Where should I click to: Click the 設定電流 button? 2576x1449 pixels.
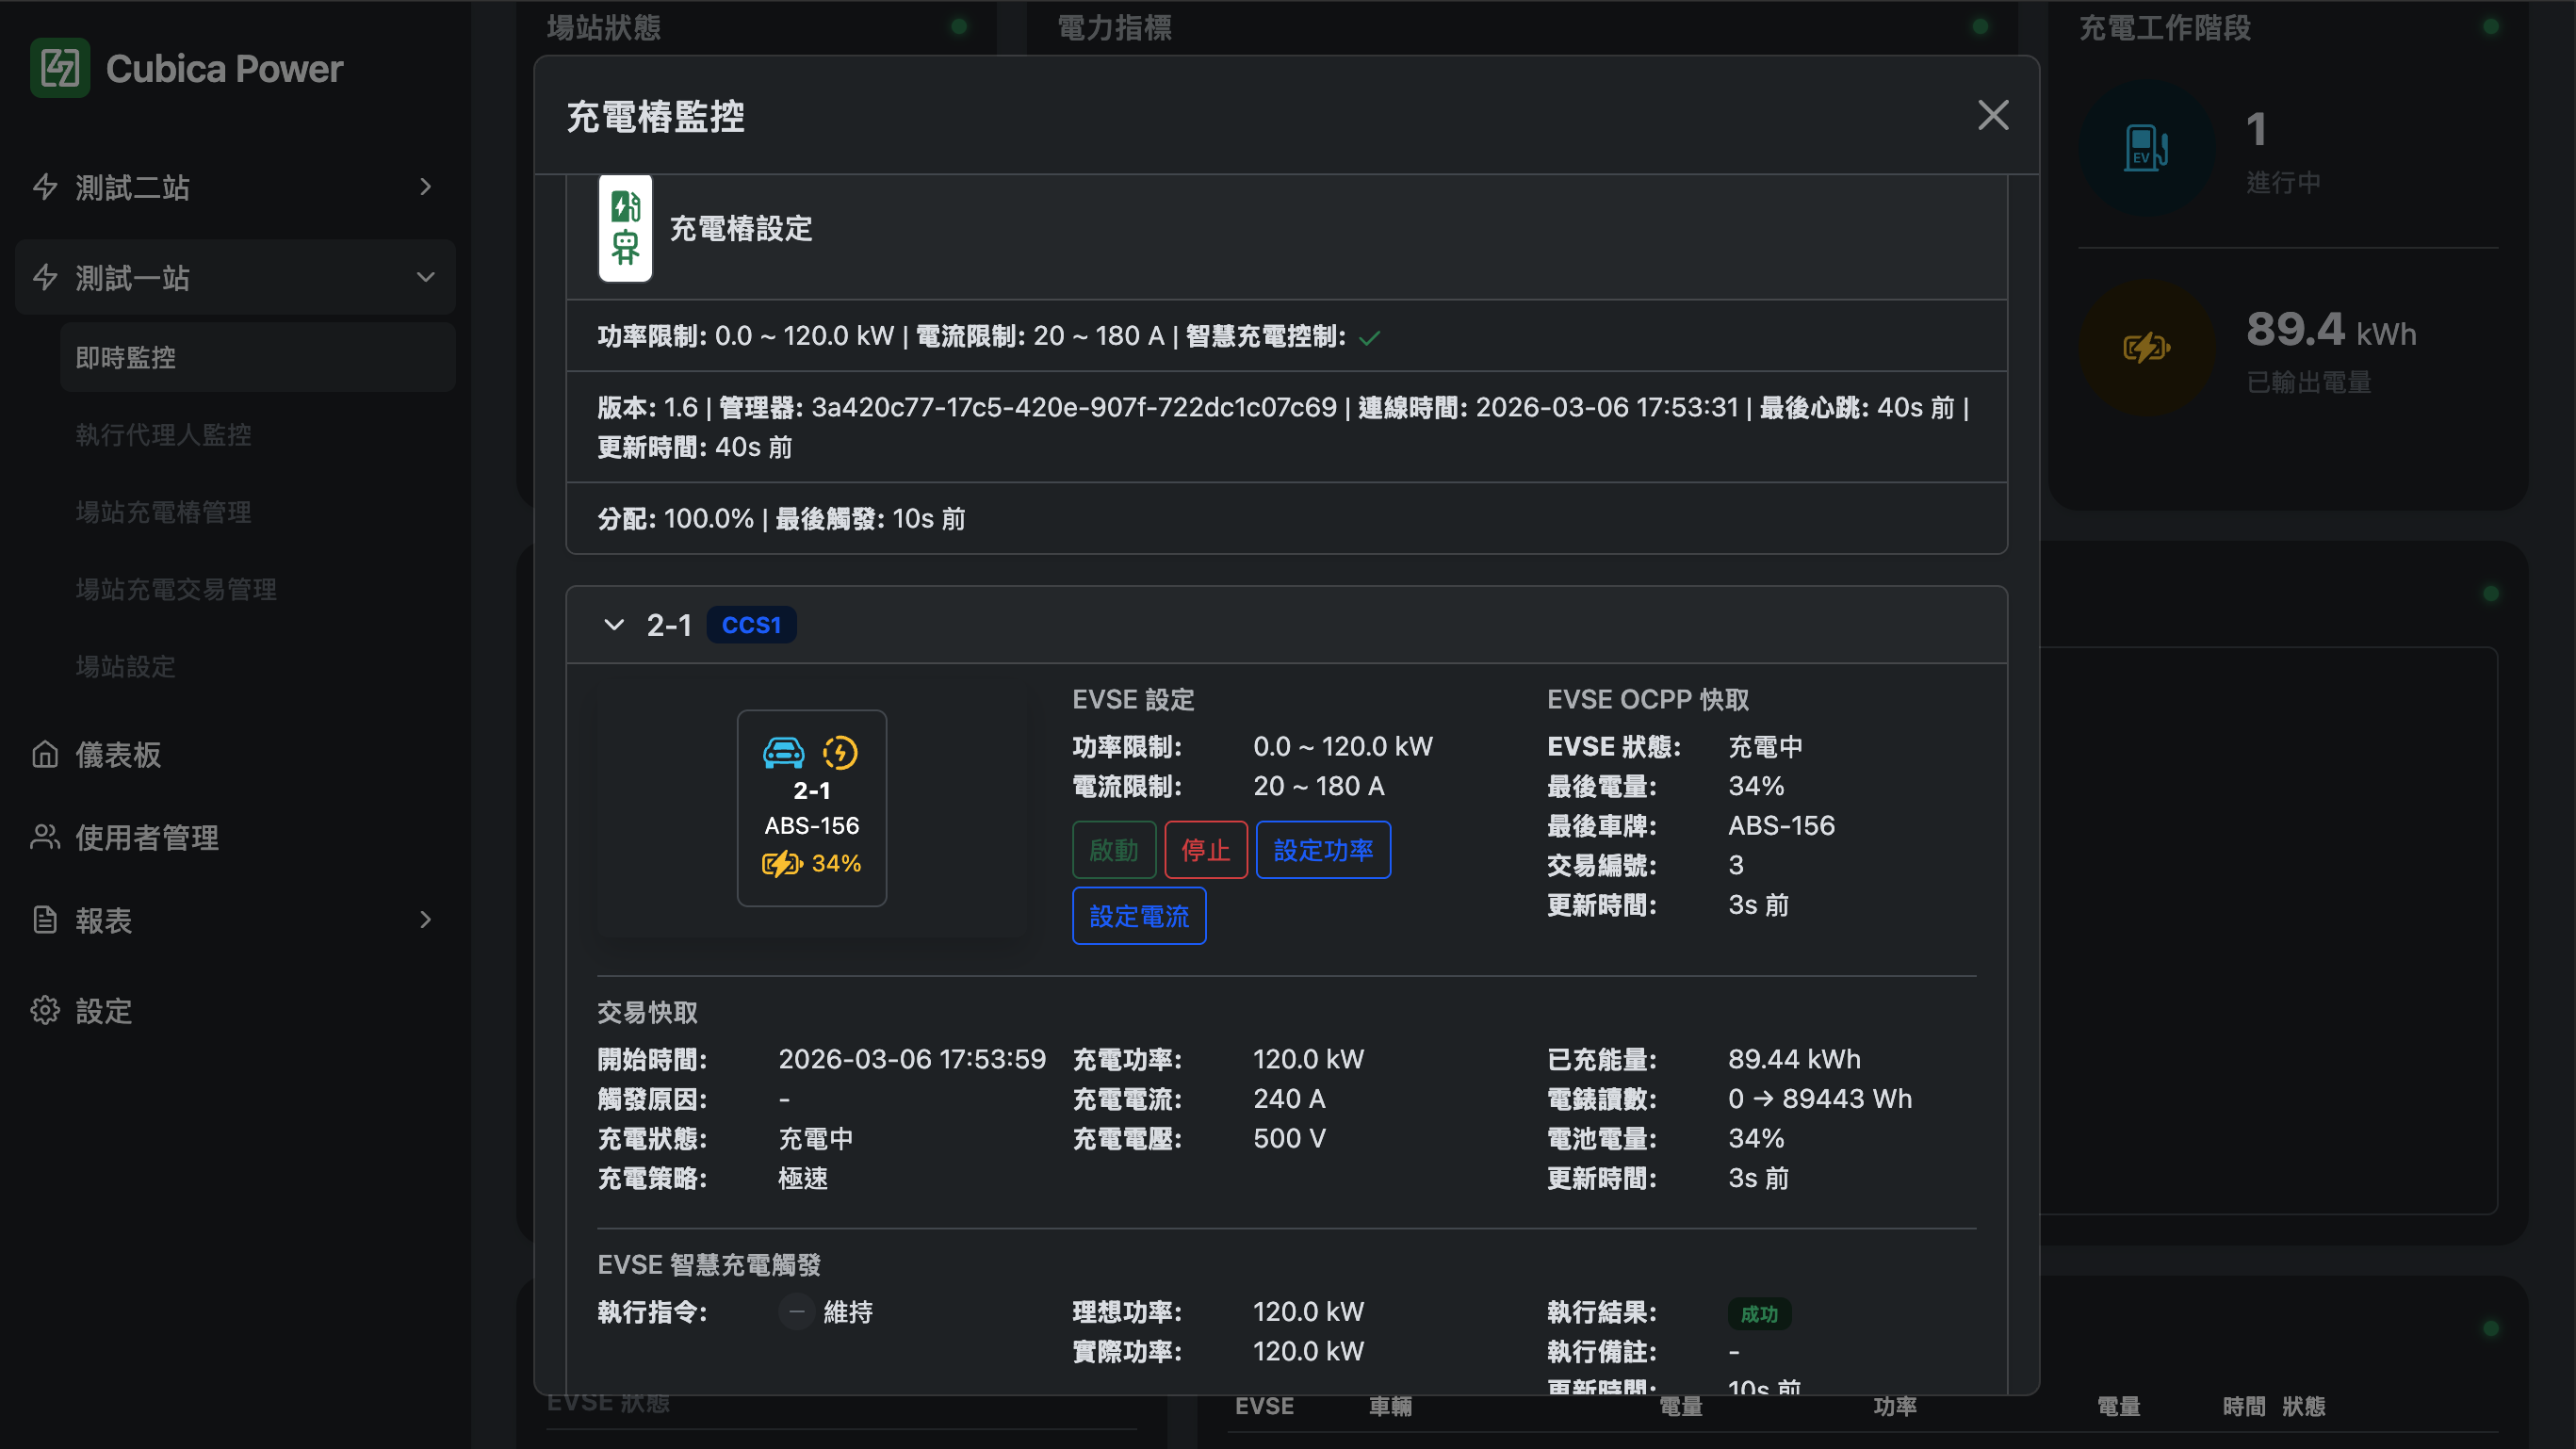[1138, 916]
